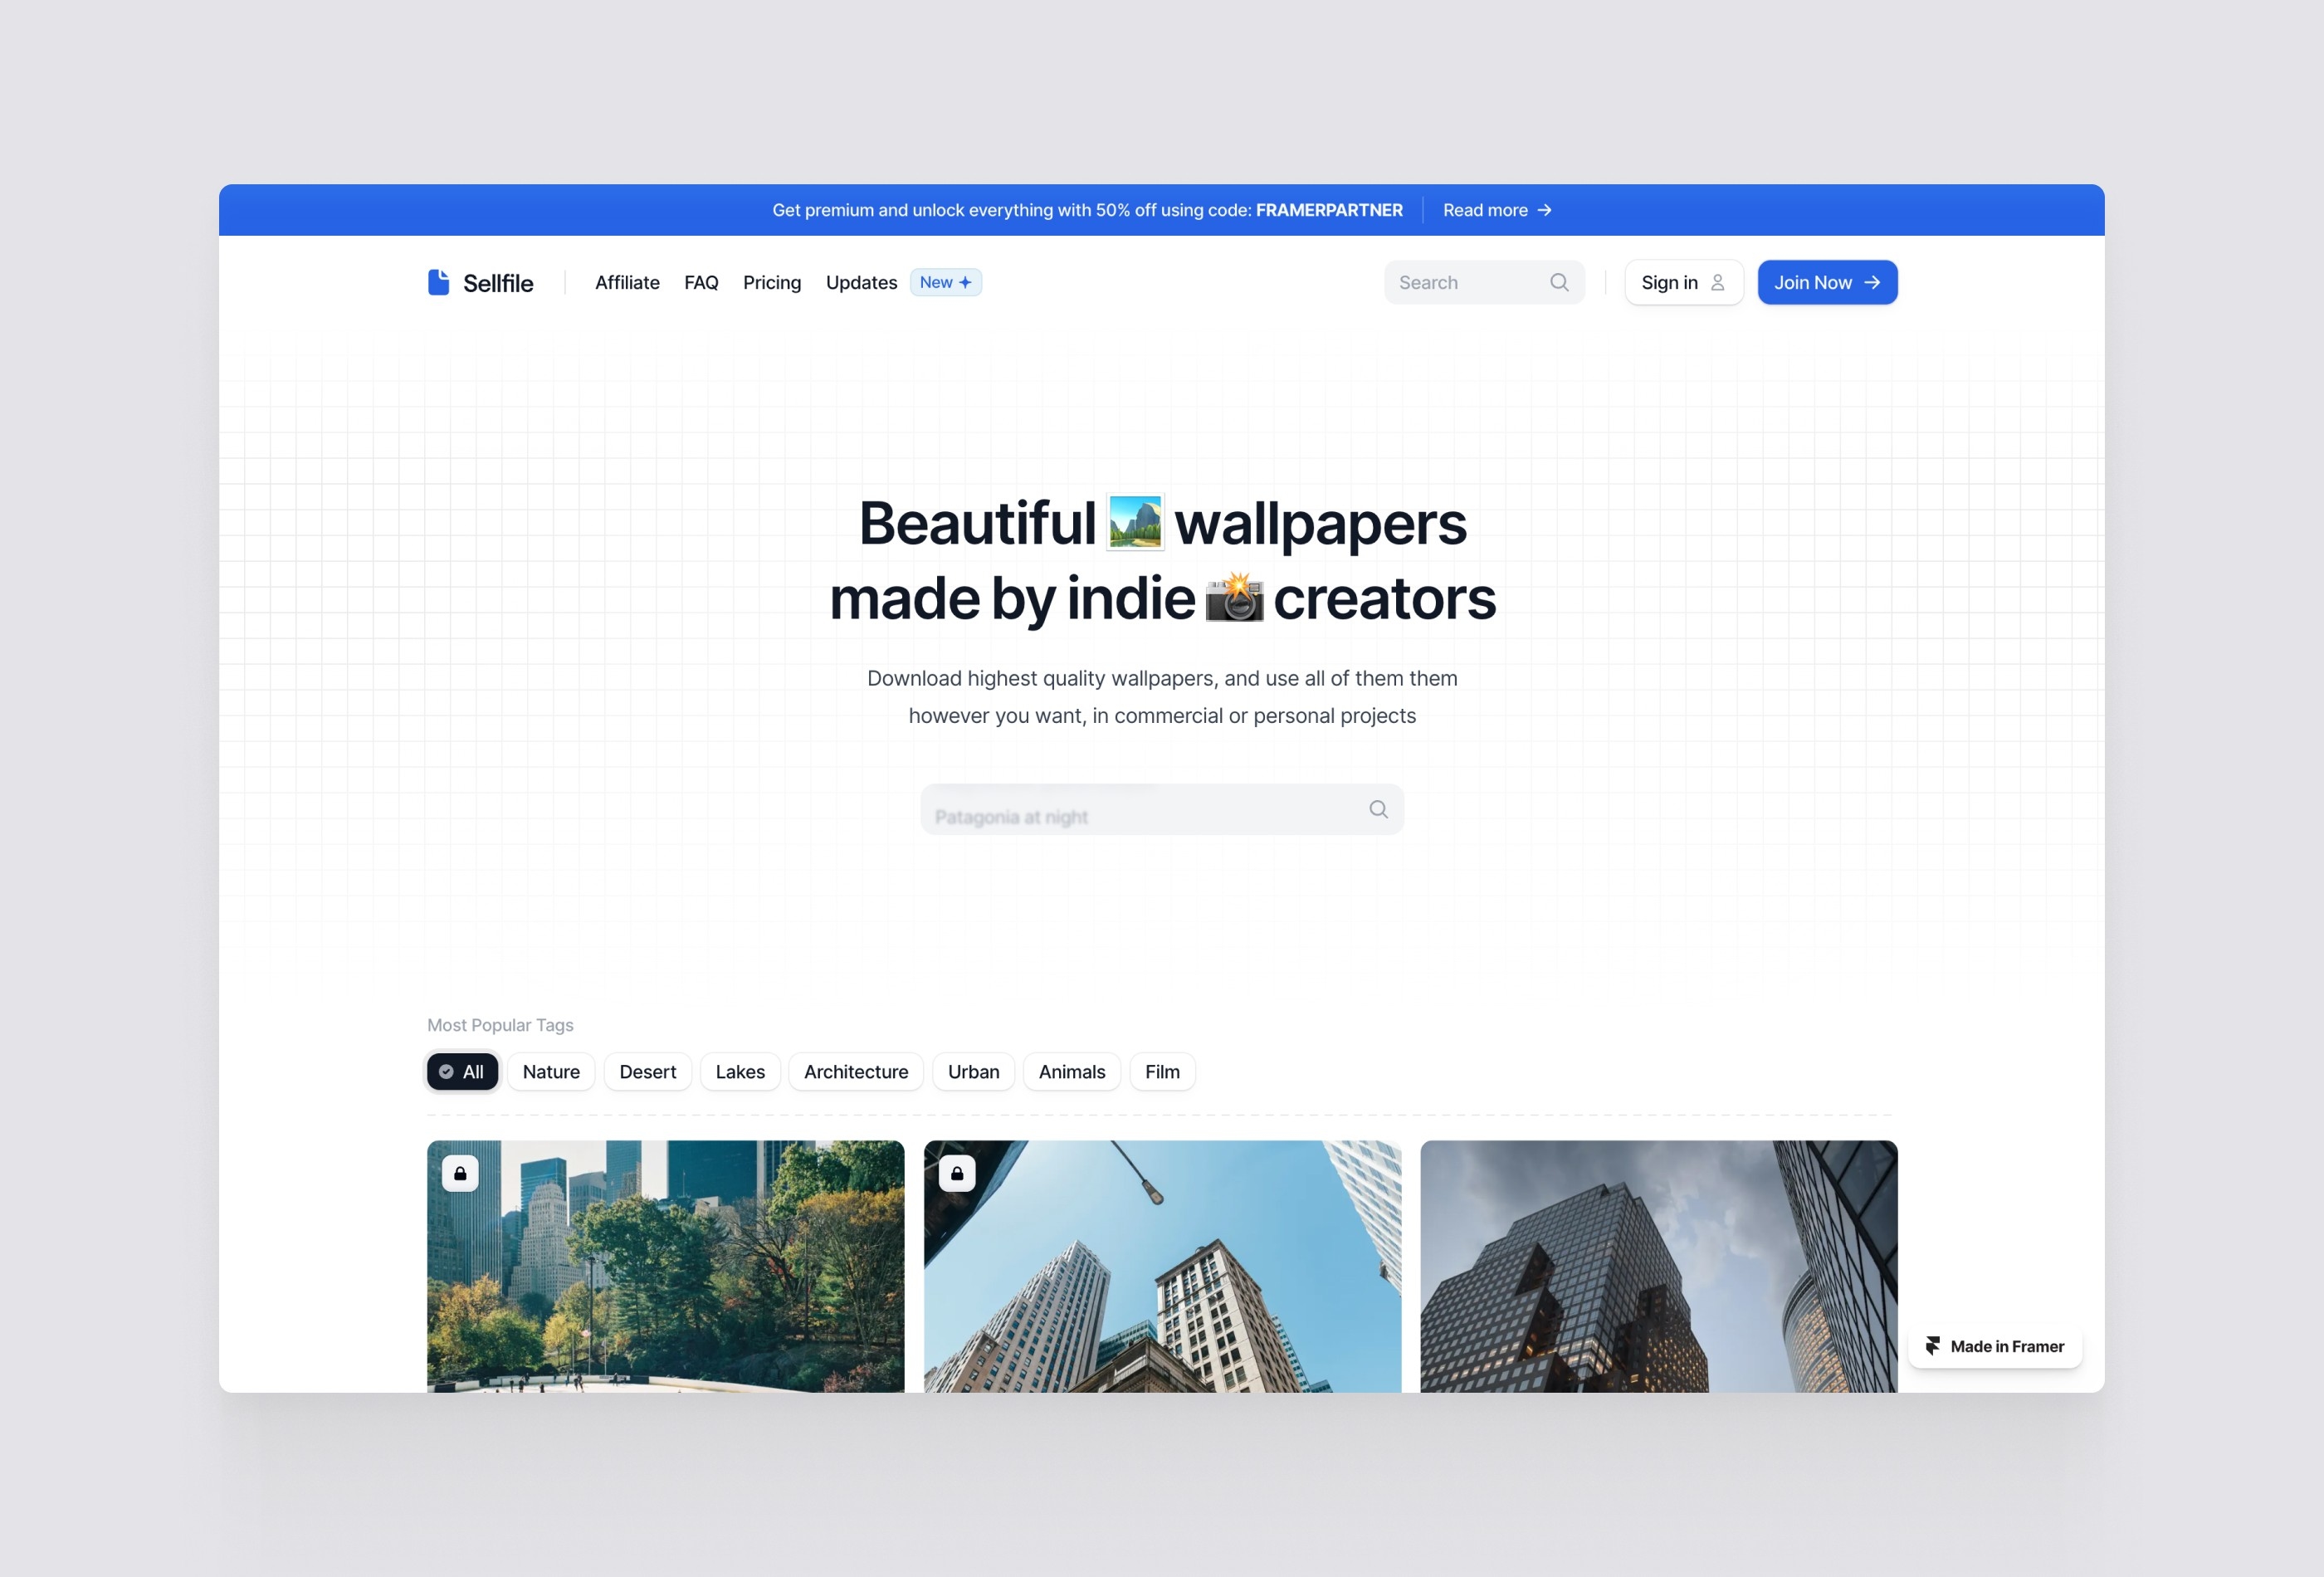Click the Join Now button

(1826, 281)
